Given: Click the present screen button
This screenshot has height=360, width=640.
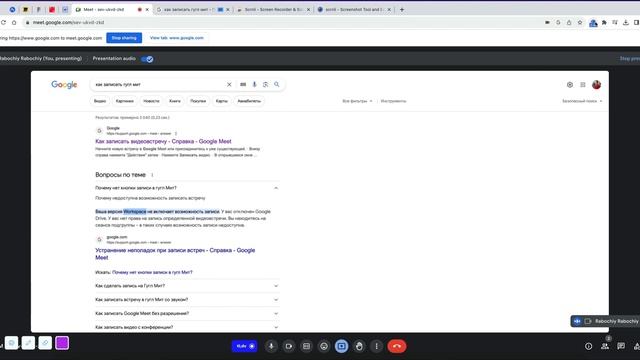Looking at the screenshot, I should [342, 346].
